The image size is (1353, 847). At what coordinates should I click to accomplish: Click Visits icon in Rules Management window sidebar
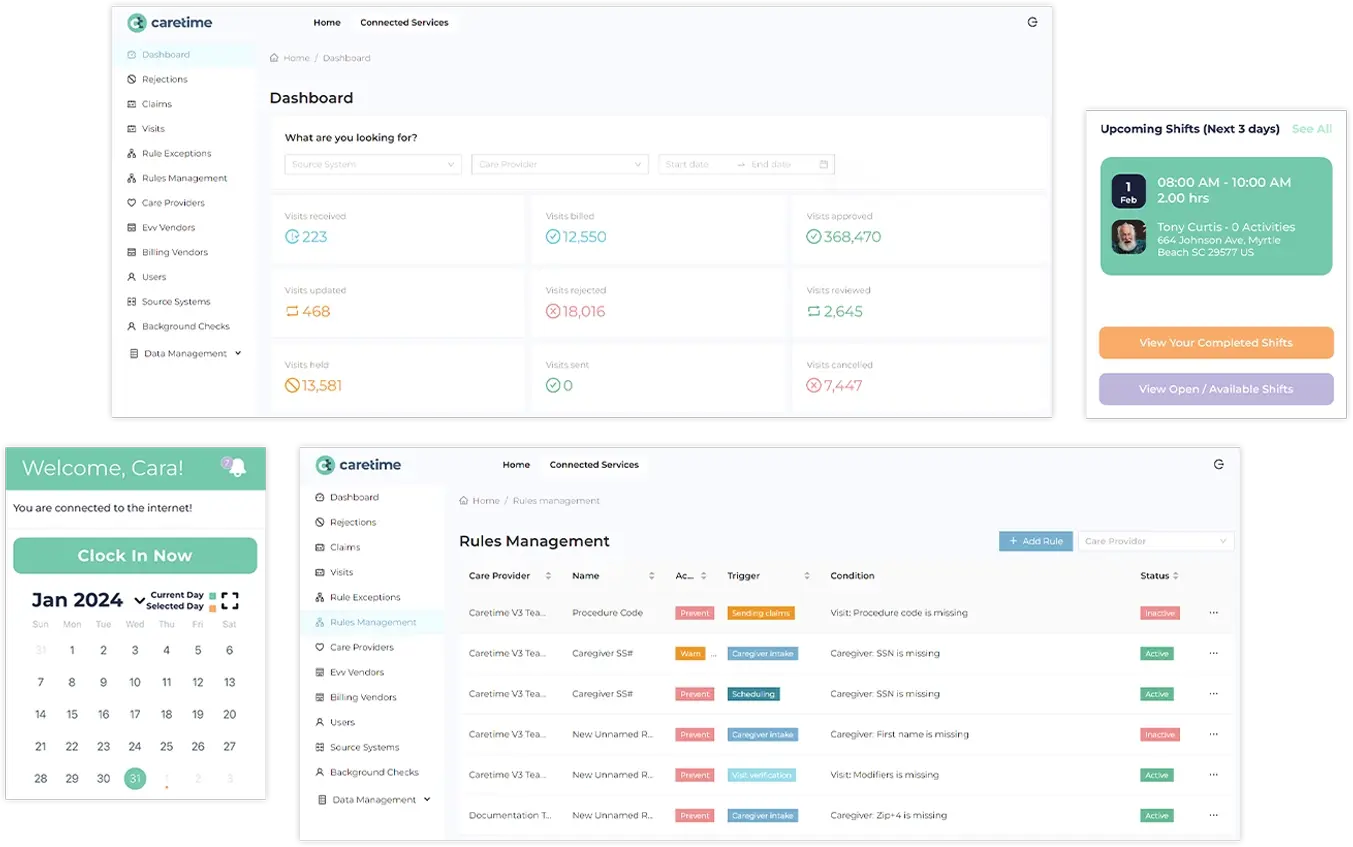(320, 572)
